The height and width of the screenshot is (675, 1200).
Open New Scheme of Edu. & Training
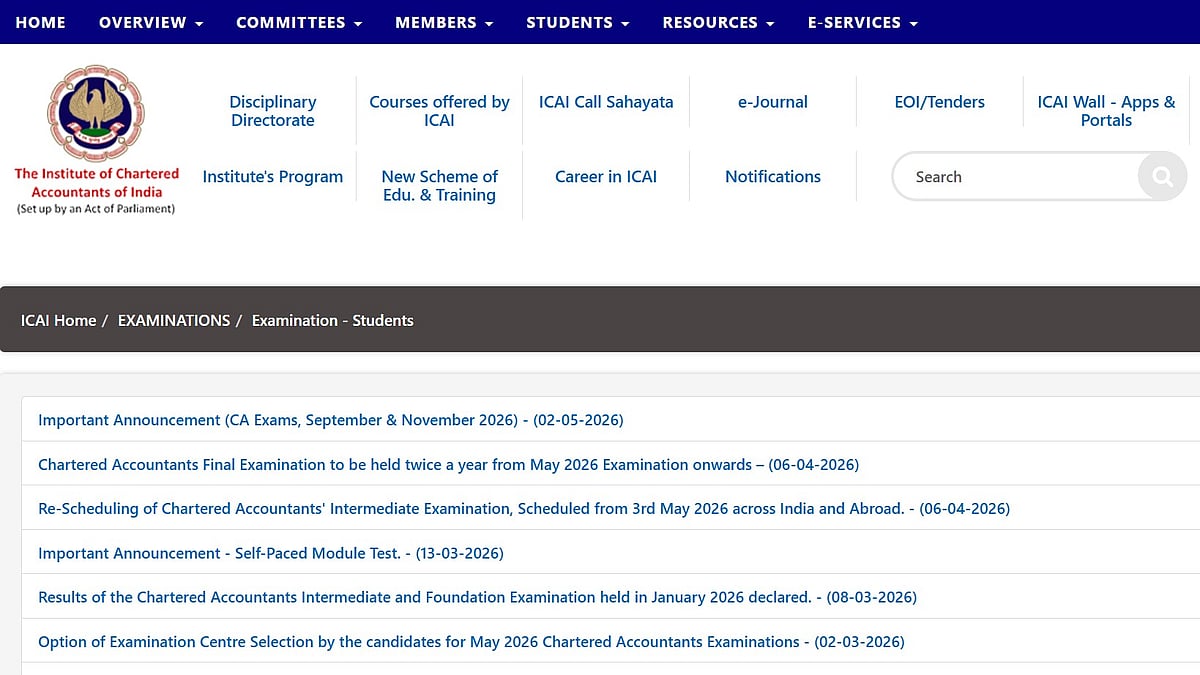[x=439, y=186]
